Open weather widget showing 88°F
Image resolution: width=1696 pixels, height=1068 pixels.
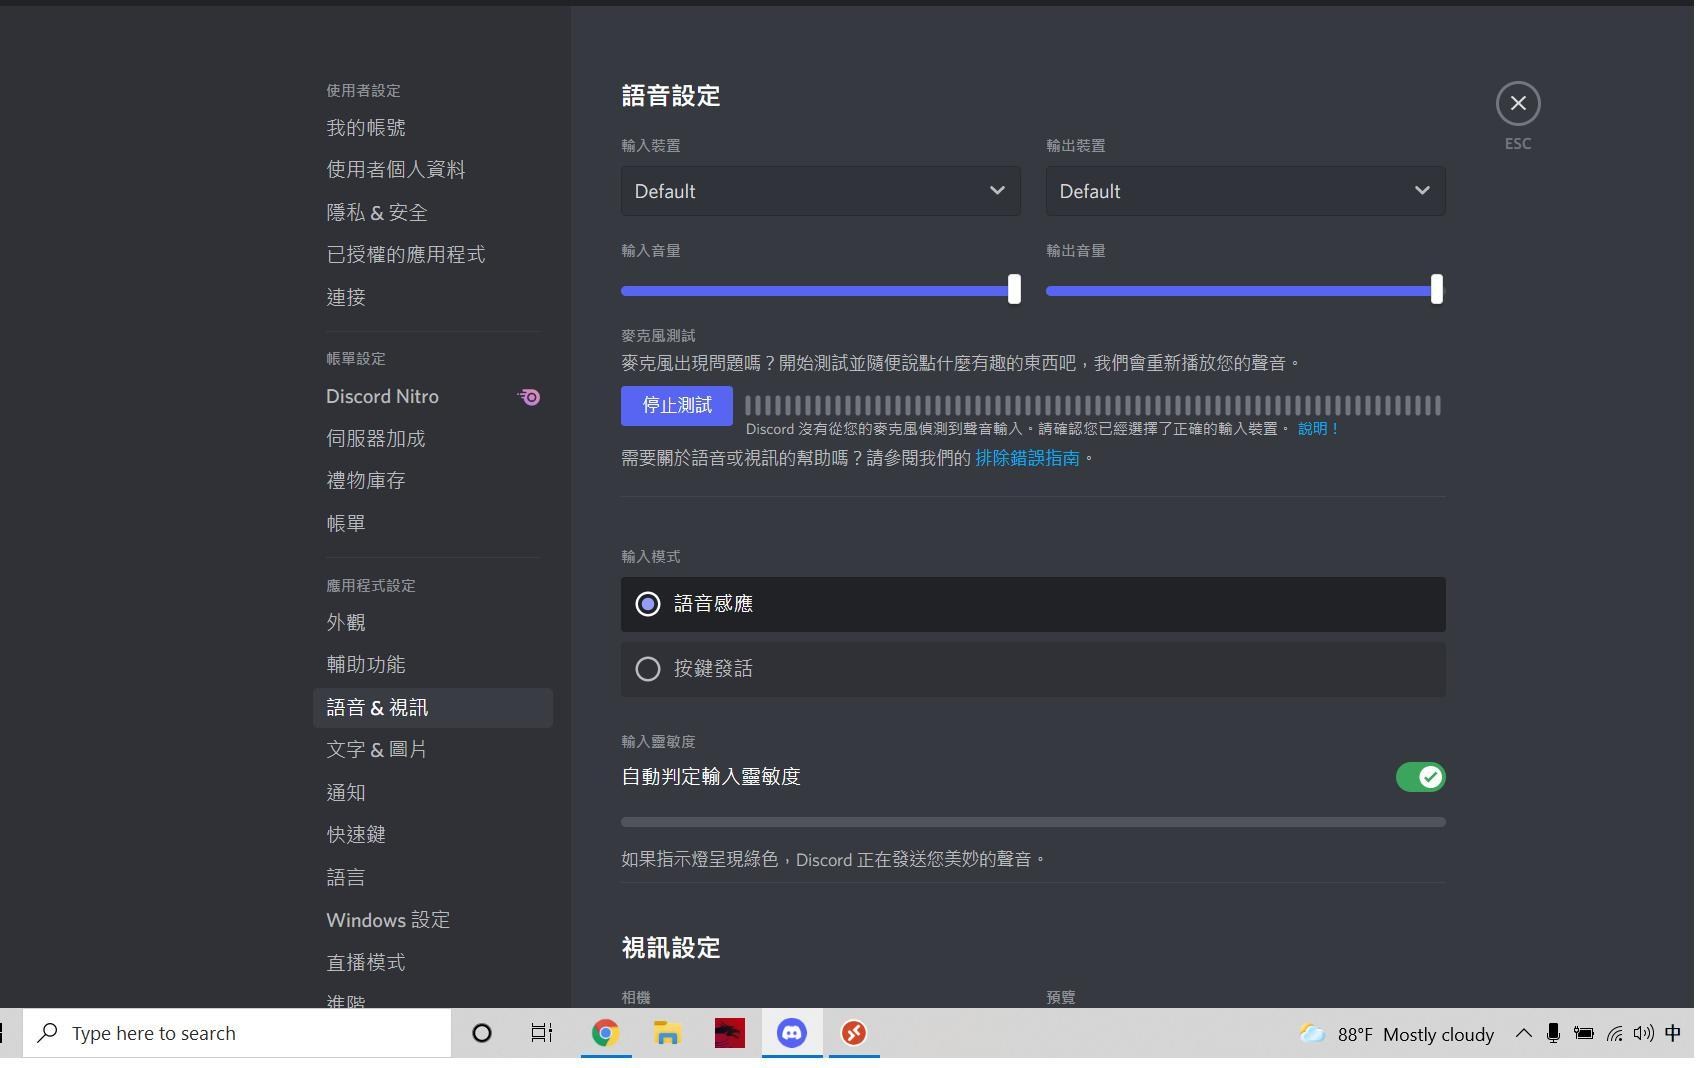(x=1397, y=1034)
